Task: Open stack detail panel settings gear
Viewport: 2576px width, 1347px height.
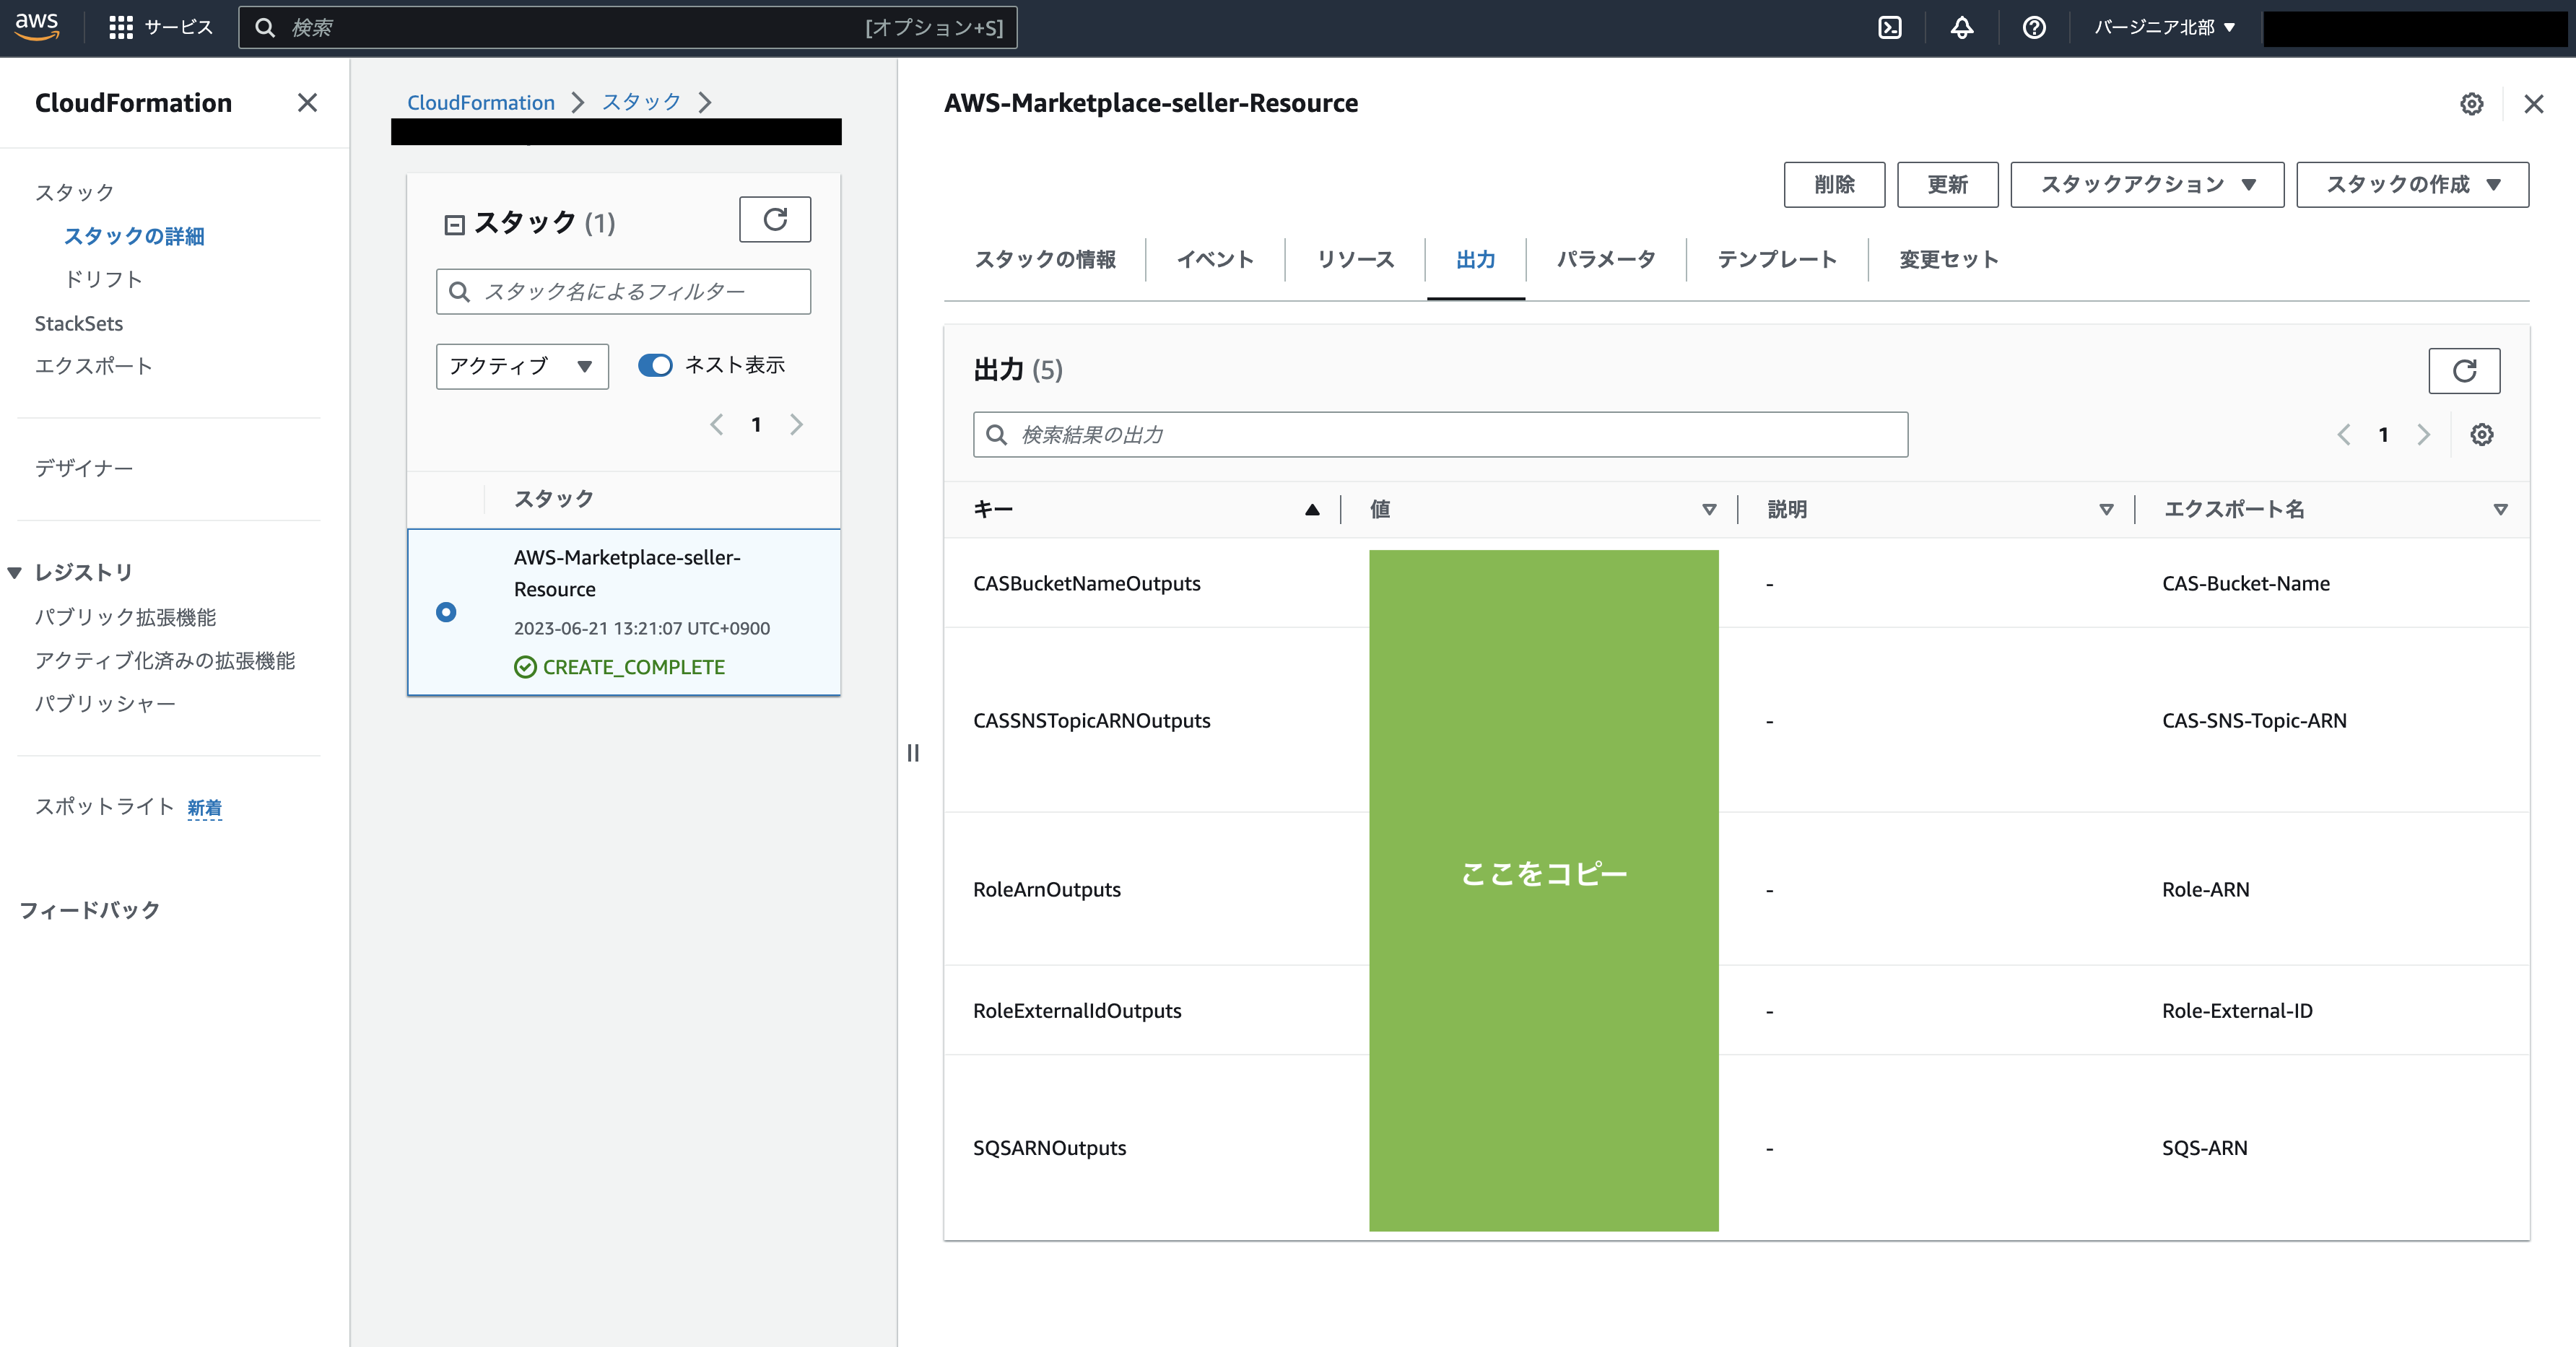Action: click(x=2471, y=104)
